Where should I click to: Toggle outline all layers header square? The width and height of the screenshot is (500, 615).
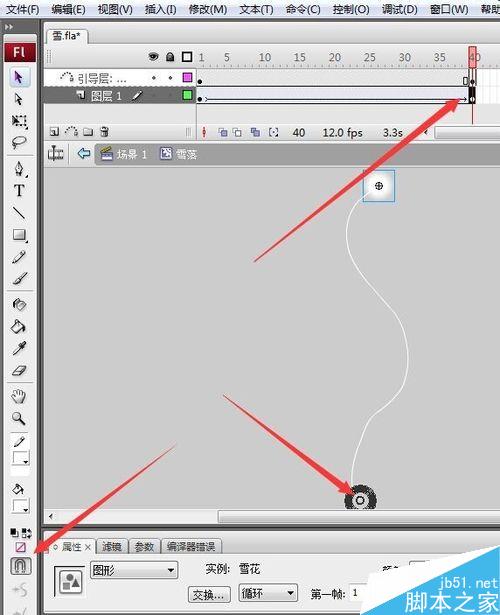pyautogui.click(x=187, y=57)
